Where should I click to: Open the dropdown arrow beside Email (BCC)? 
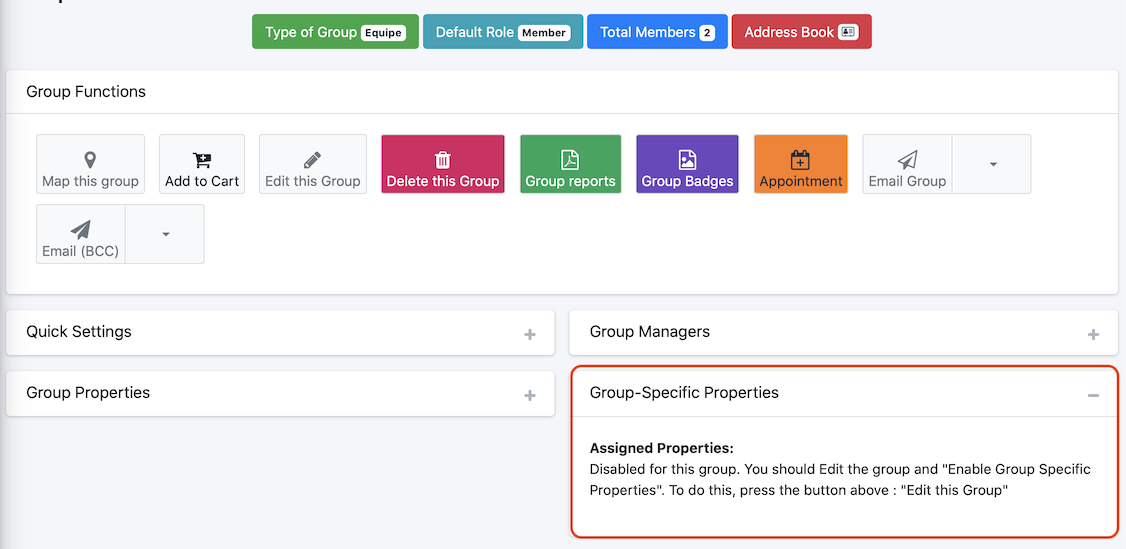[165, 234]
